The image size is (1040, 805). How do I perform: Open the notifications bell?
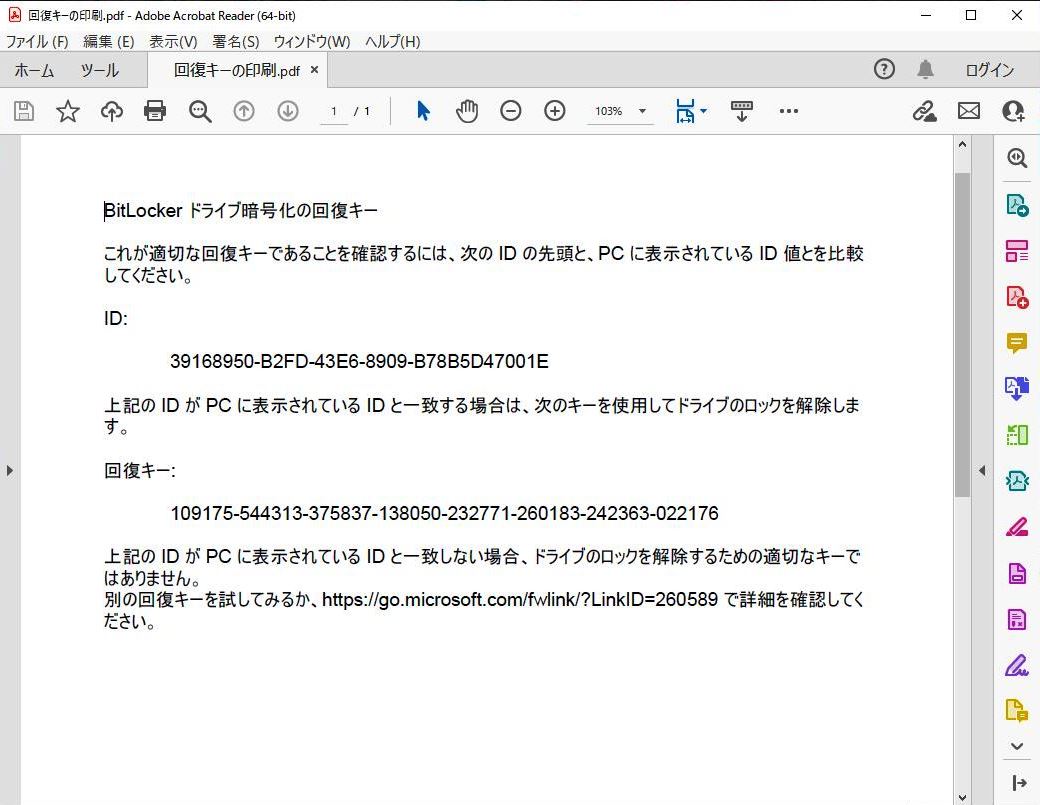click(925, 69)
